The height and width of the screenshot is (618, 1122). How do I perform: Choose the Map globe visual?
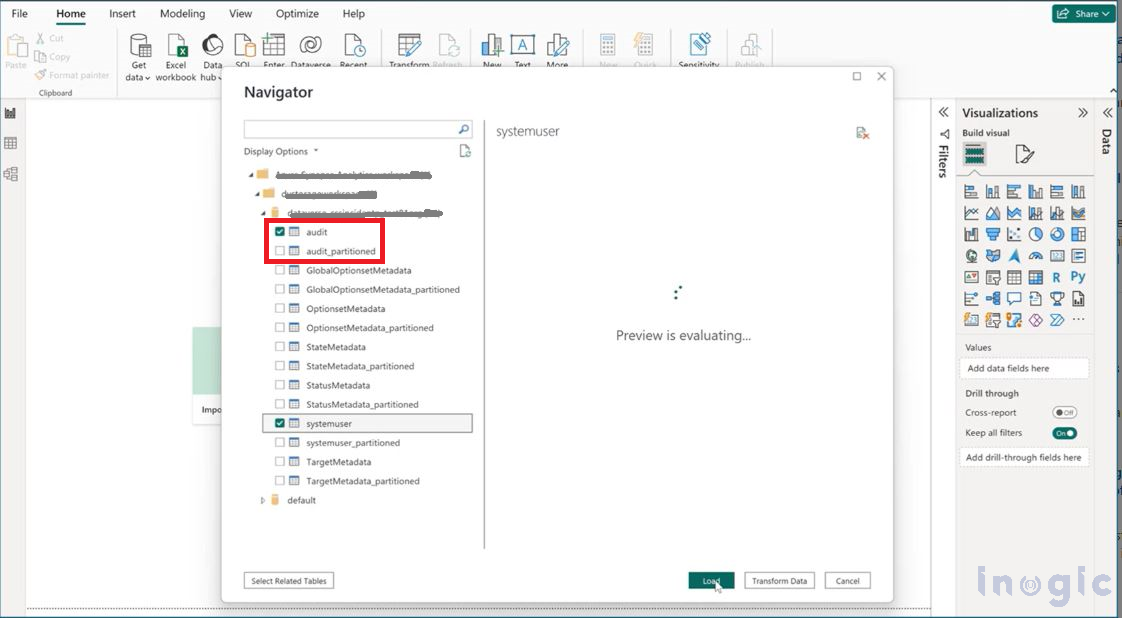point(971,255)
